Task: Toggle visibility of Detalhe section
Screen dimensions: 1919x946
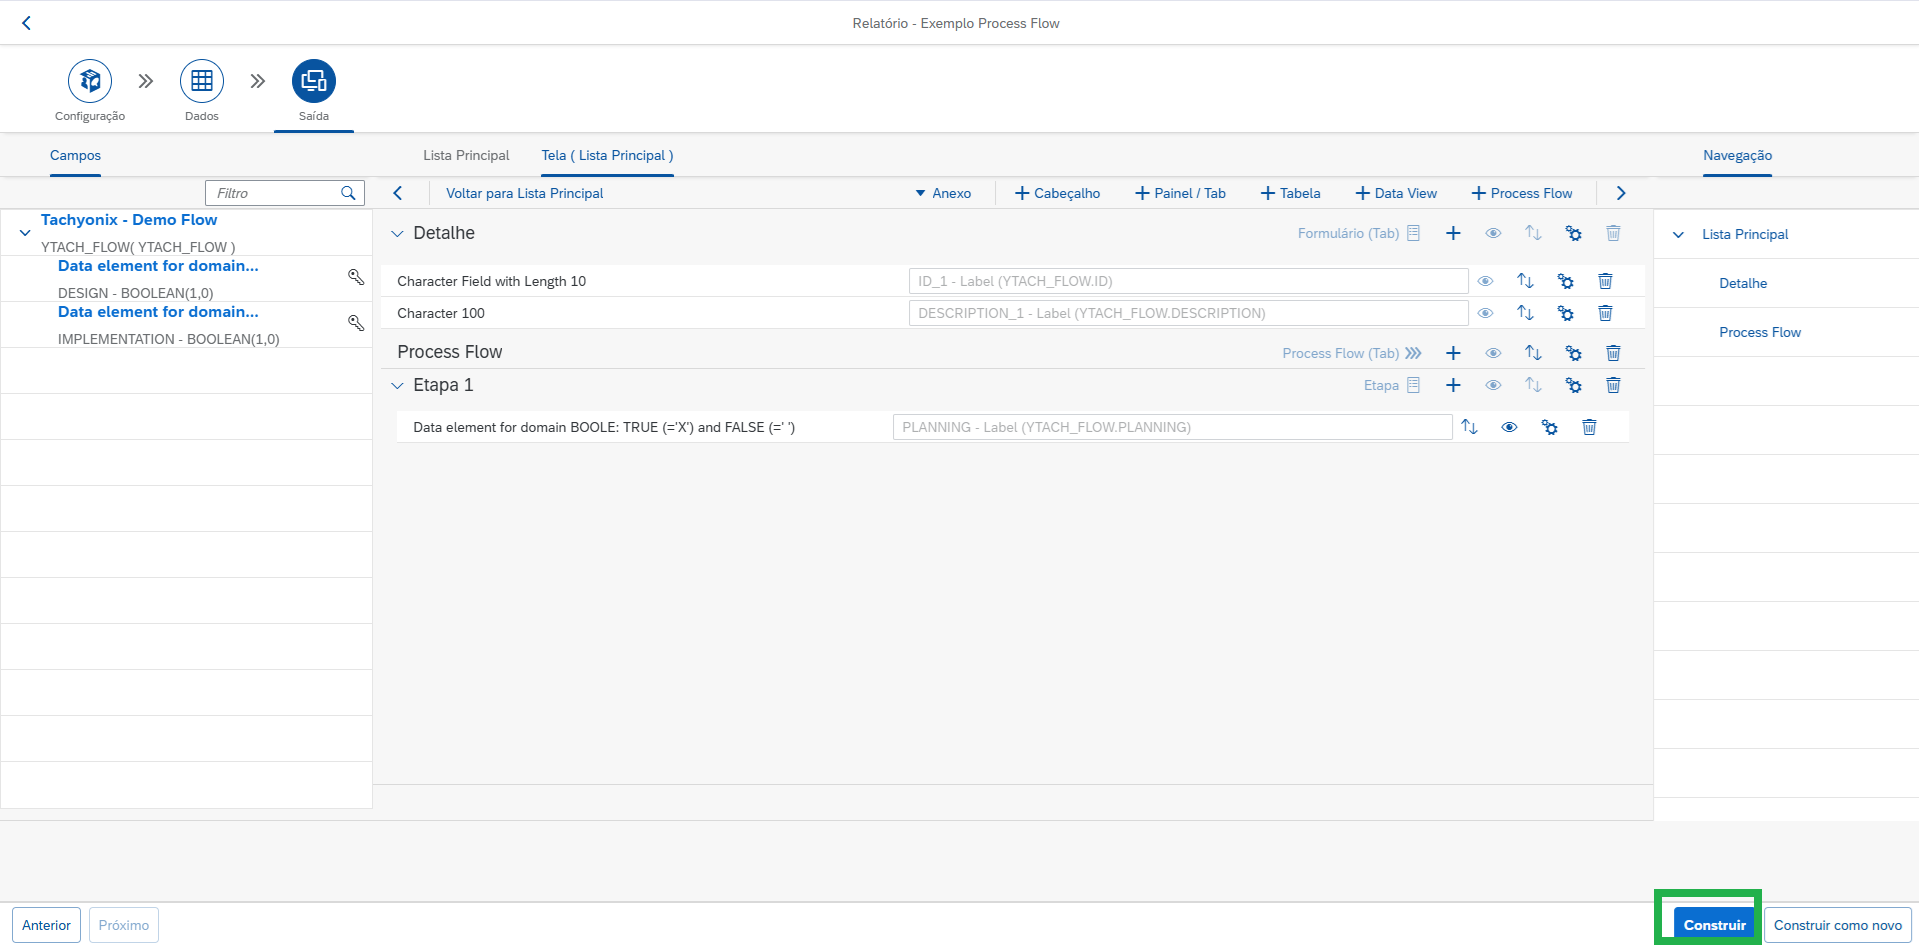Action: click(x=1493, y=233)
